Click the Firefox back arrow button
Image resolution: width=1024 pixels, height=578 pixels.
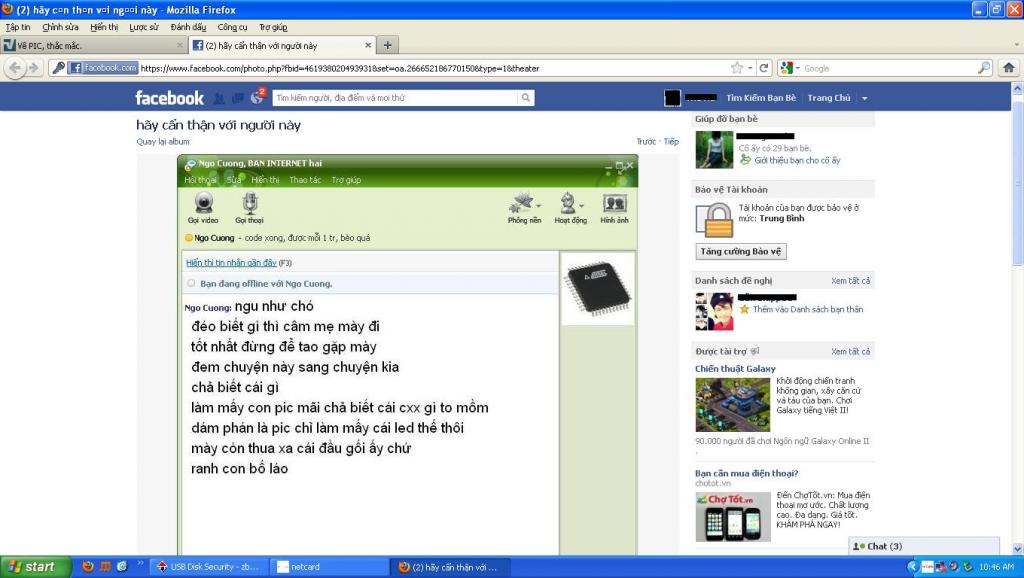click(x=15, y=68)
